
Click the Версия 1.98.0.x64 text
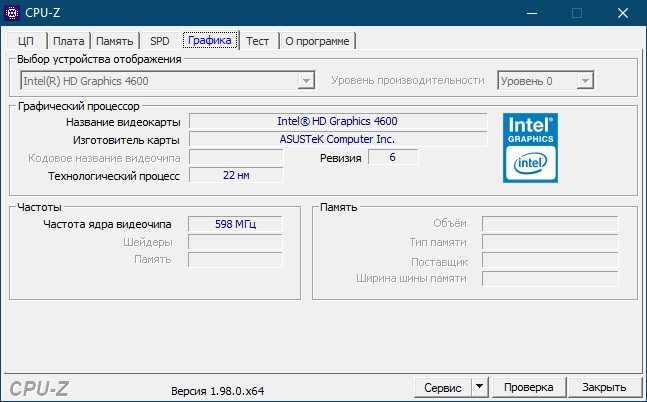[217, 391]
